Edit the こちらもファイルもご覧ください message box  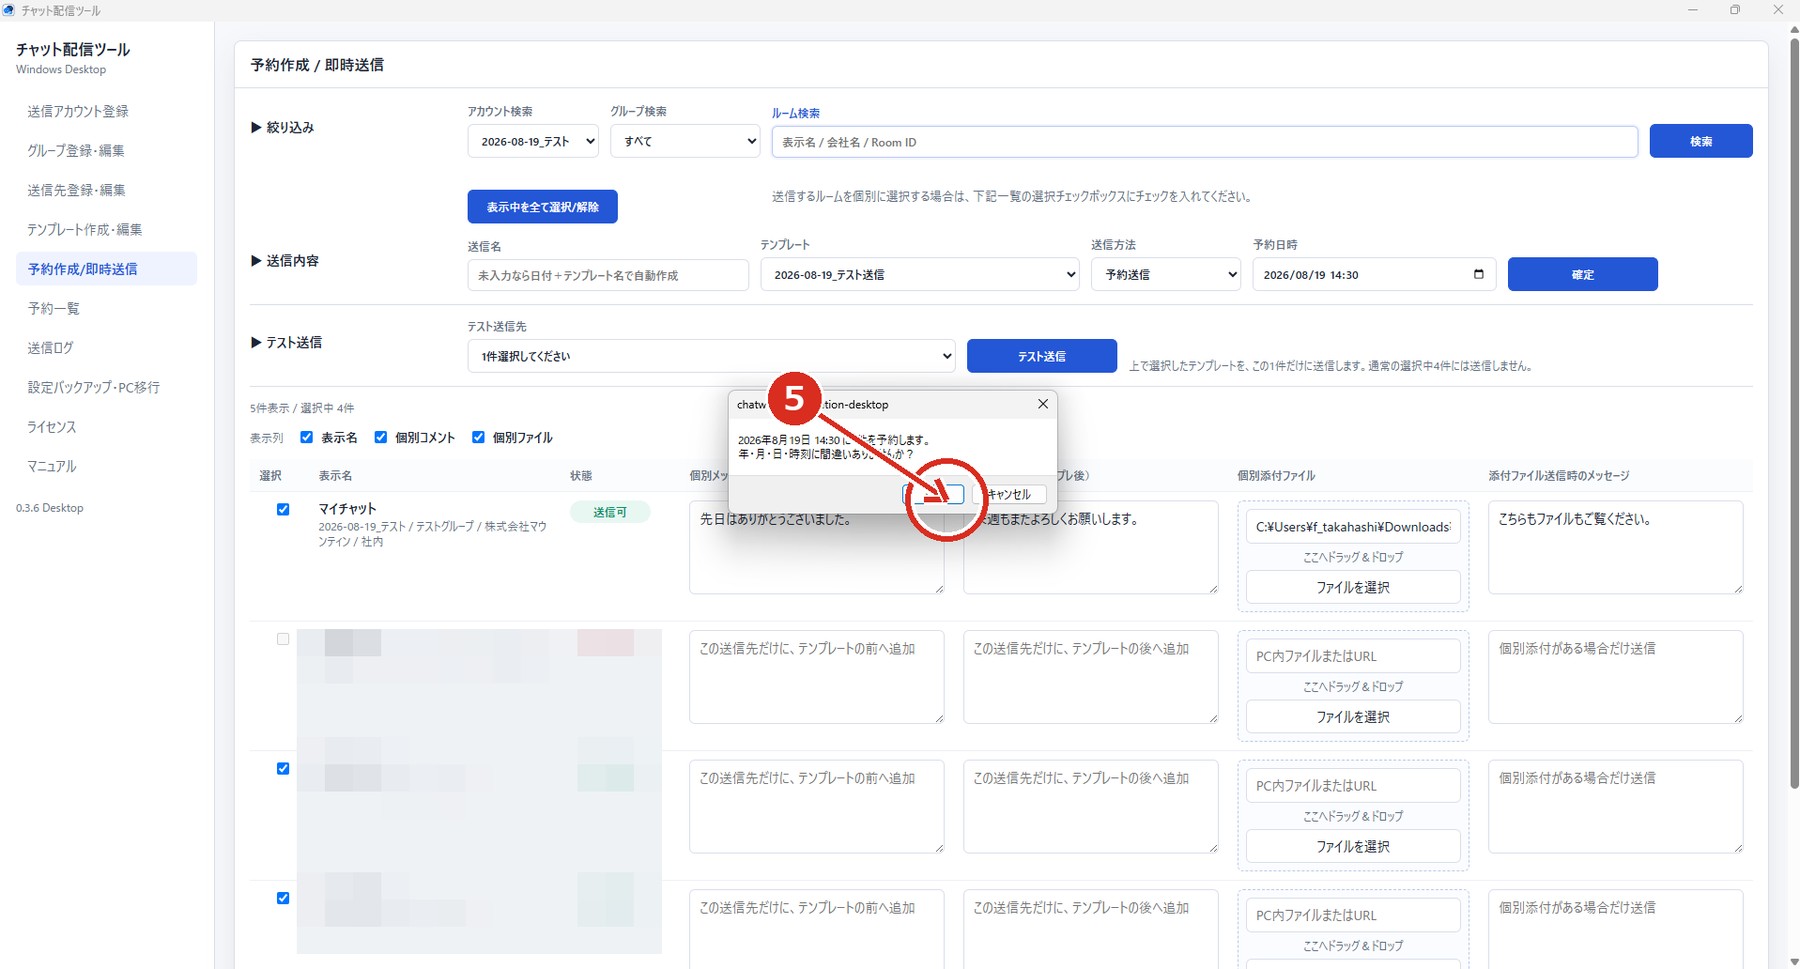pyautogui.click(x=1616, y=548)
